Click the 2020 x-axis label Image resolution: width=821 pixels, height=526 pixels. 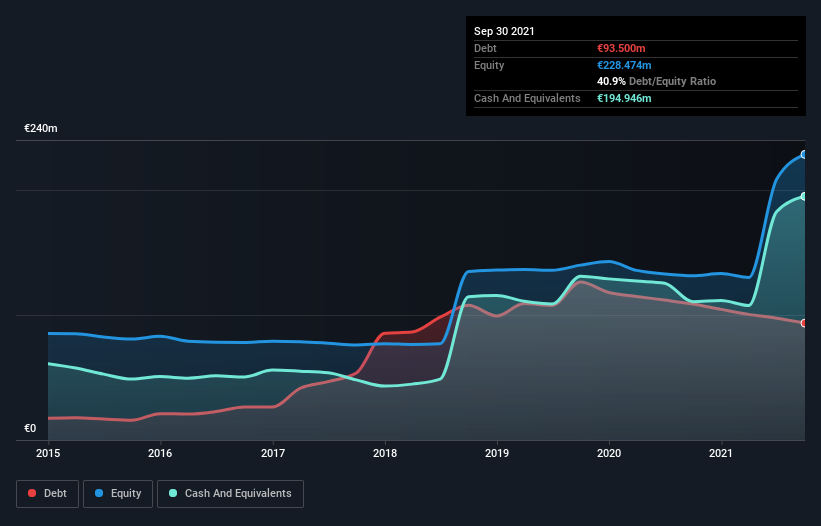609,453
